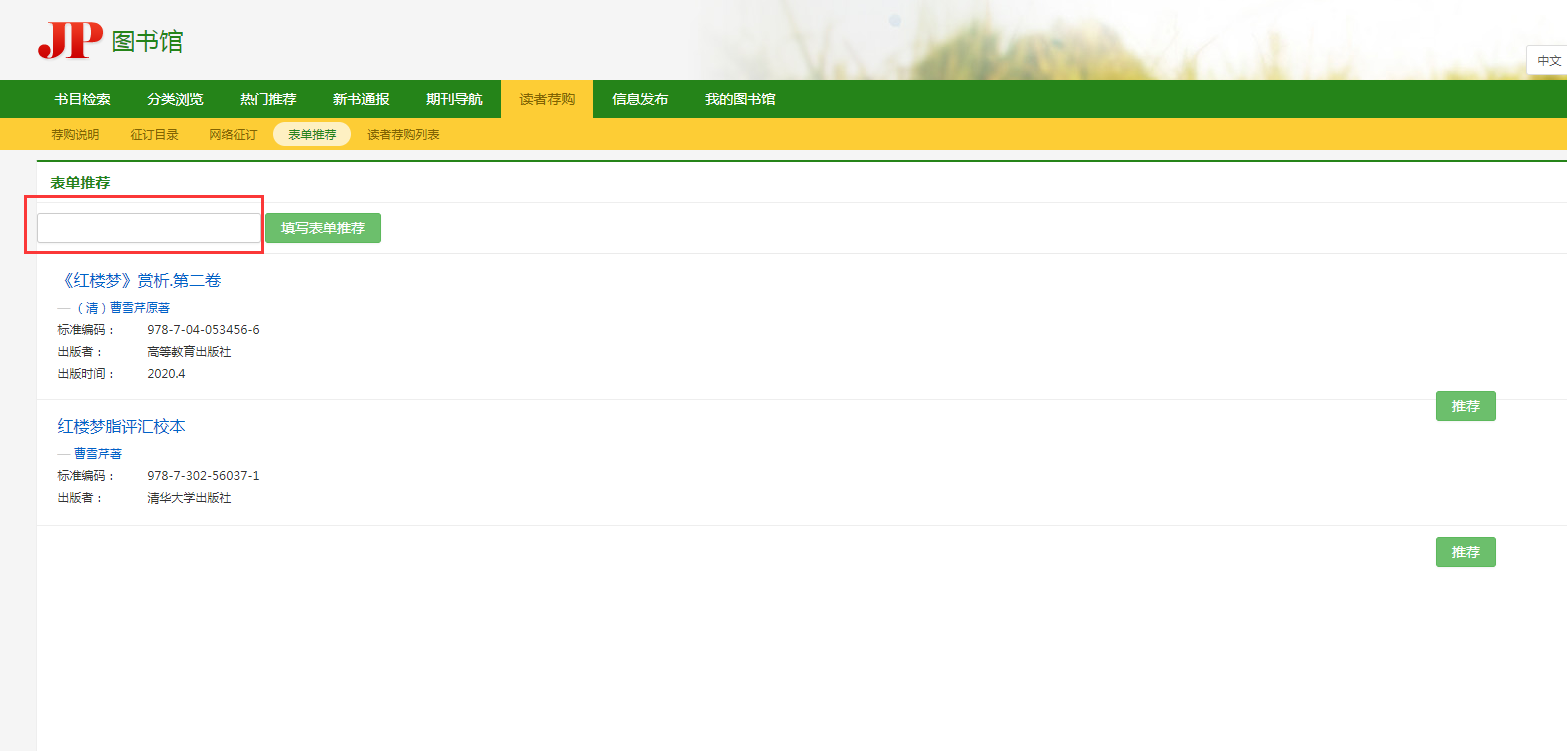Screen dimensions: 1567x751
Task: Go to 分类浏览 in the navigation bar
Action: pyautogui.click(x=175, y=99)
